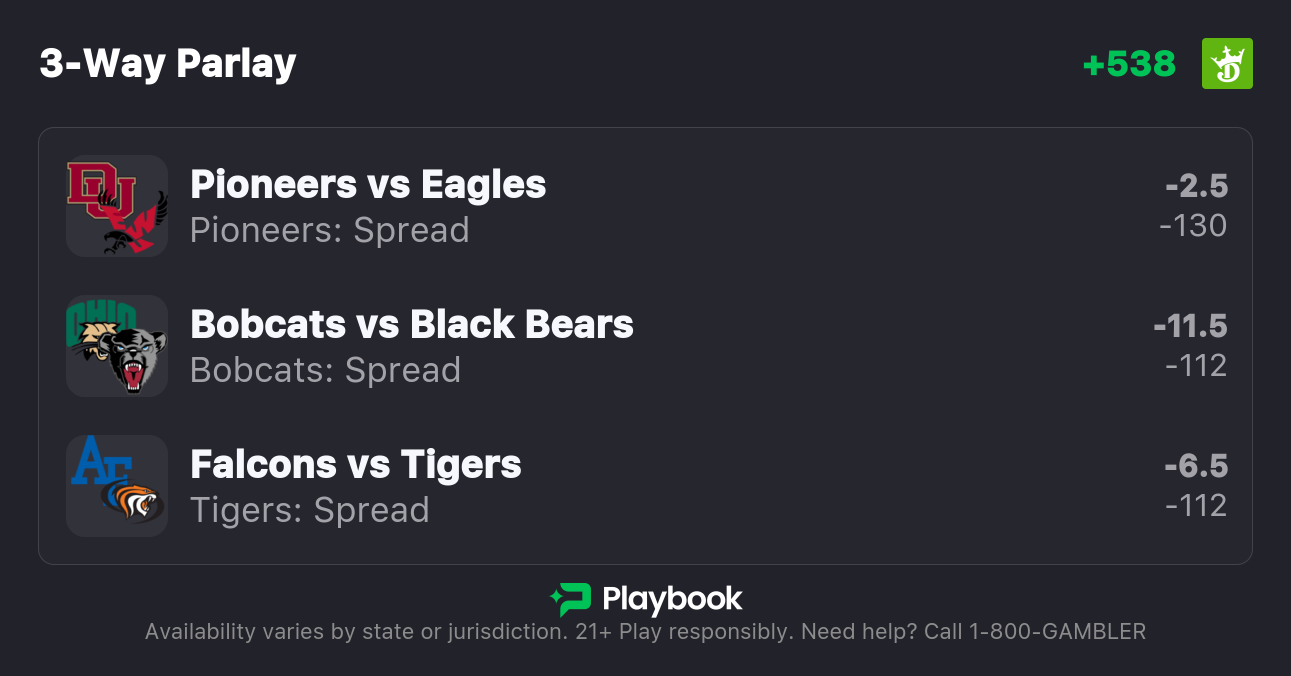Click the Falcons vs Tigers team logo
Screen dimensions: 1291x676
coord(117,486)
